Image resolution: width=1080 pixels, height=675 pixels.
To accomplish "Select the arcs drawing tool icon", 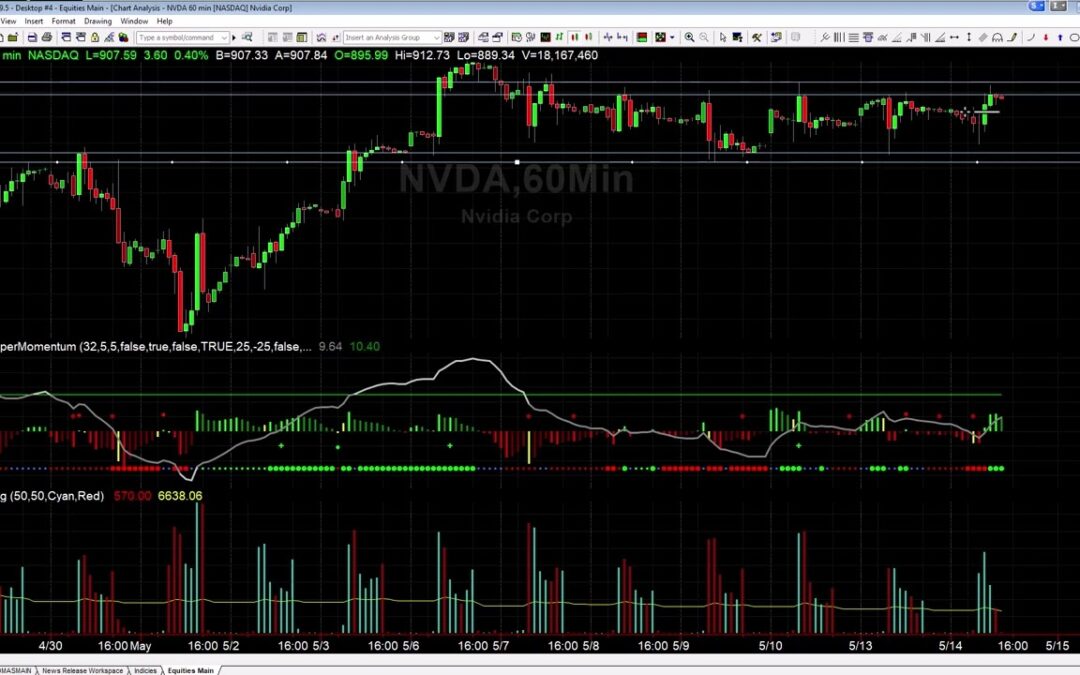I will [x=997, y=38].
